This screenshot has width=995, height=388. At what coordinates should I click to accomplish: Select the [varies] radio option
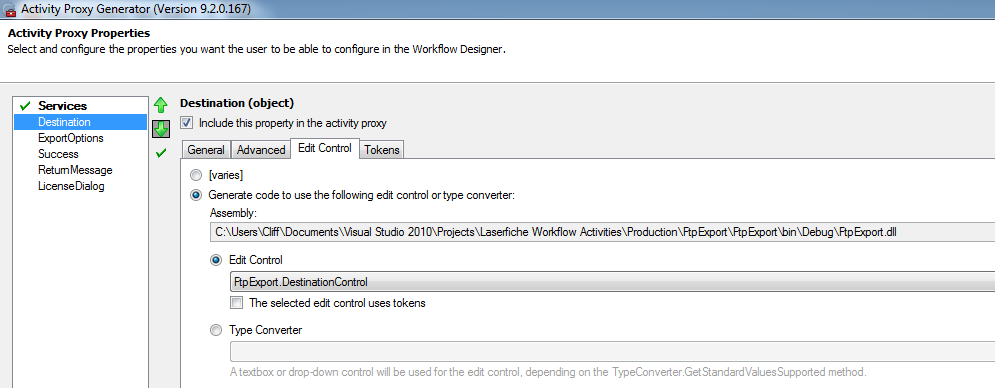[197, 175]
